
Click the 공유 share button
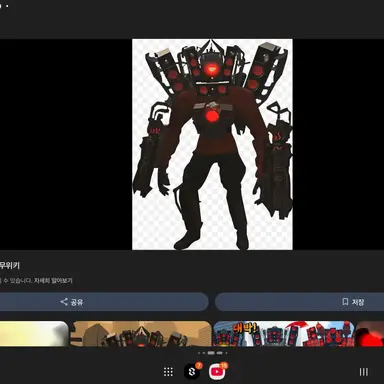(103, 302)
